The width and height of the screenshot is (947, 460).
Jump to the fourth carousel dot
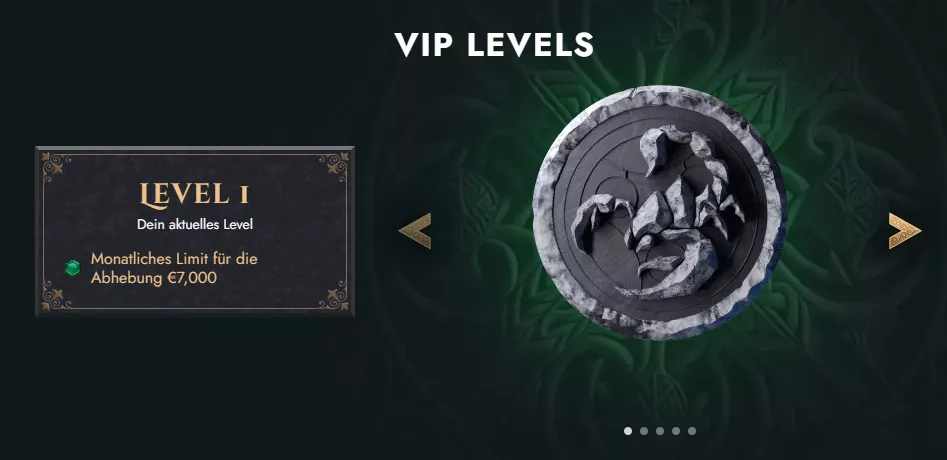[676, 431]
